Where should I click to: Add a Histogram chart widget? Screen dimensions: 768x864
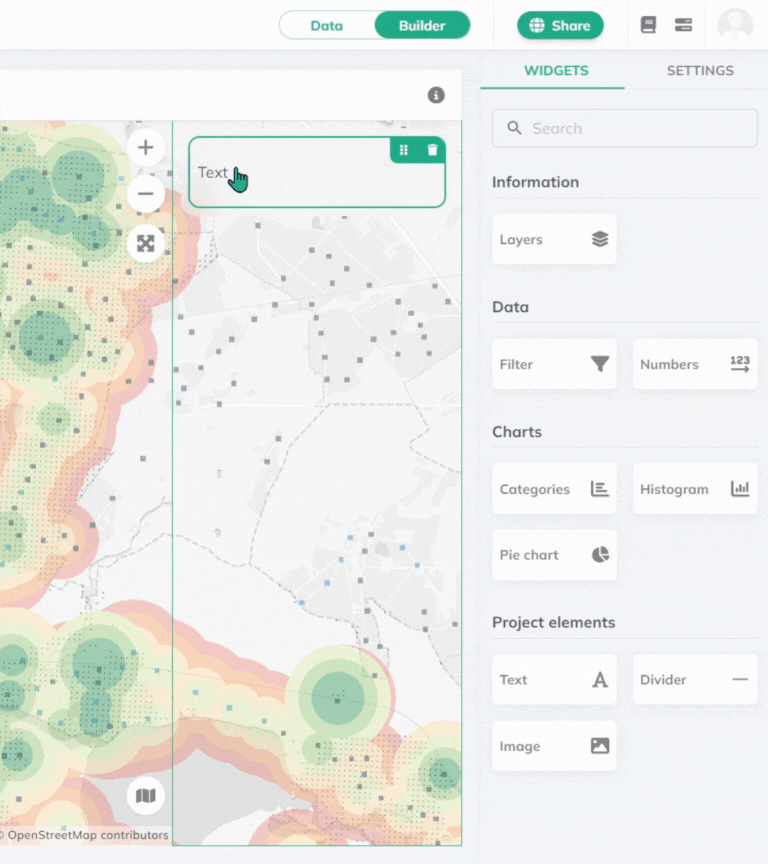pyautogui.click(x=695, y=489)
